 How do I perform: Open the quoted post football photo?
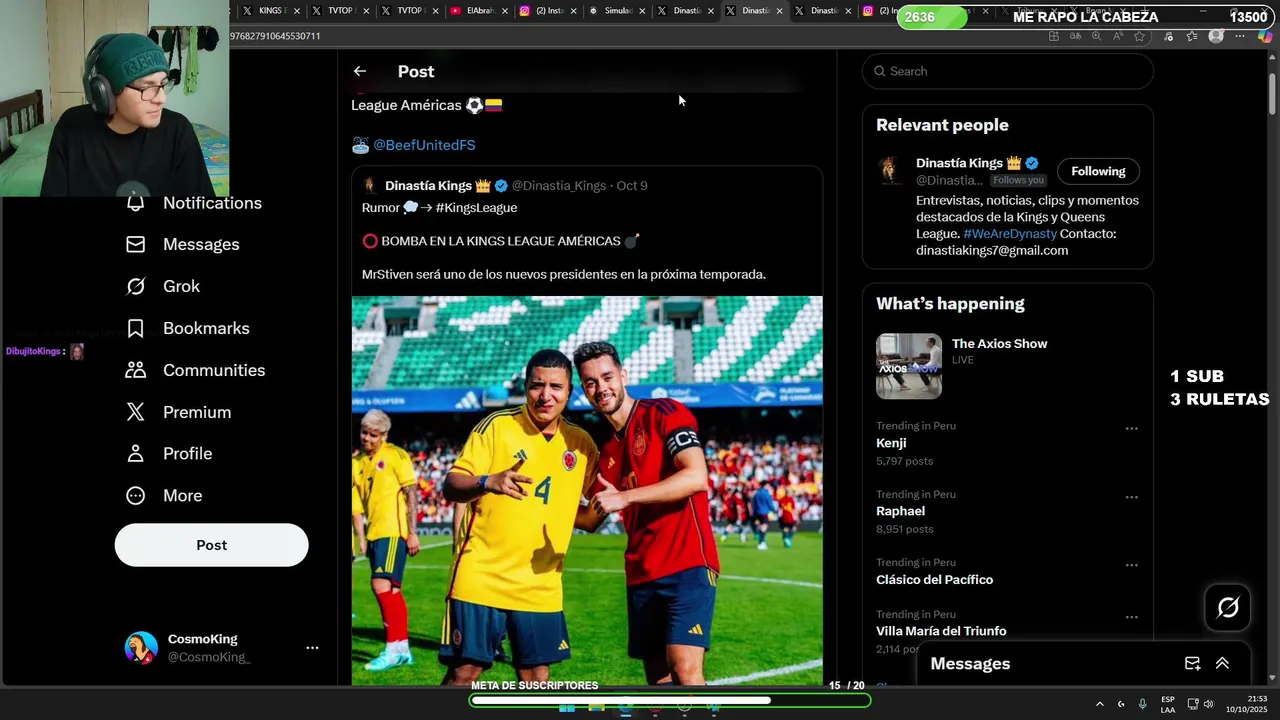587,490
